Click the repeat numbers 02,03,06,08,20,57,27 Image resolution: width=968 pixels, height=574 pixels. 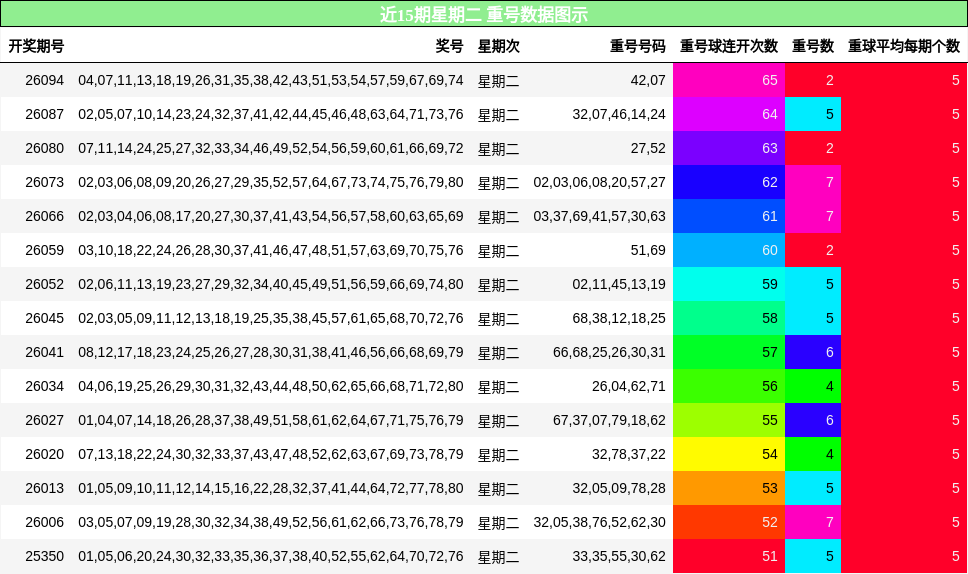(x=599, y=182)
